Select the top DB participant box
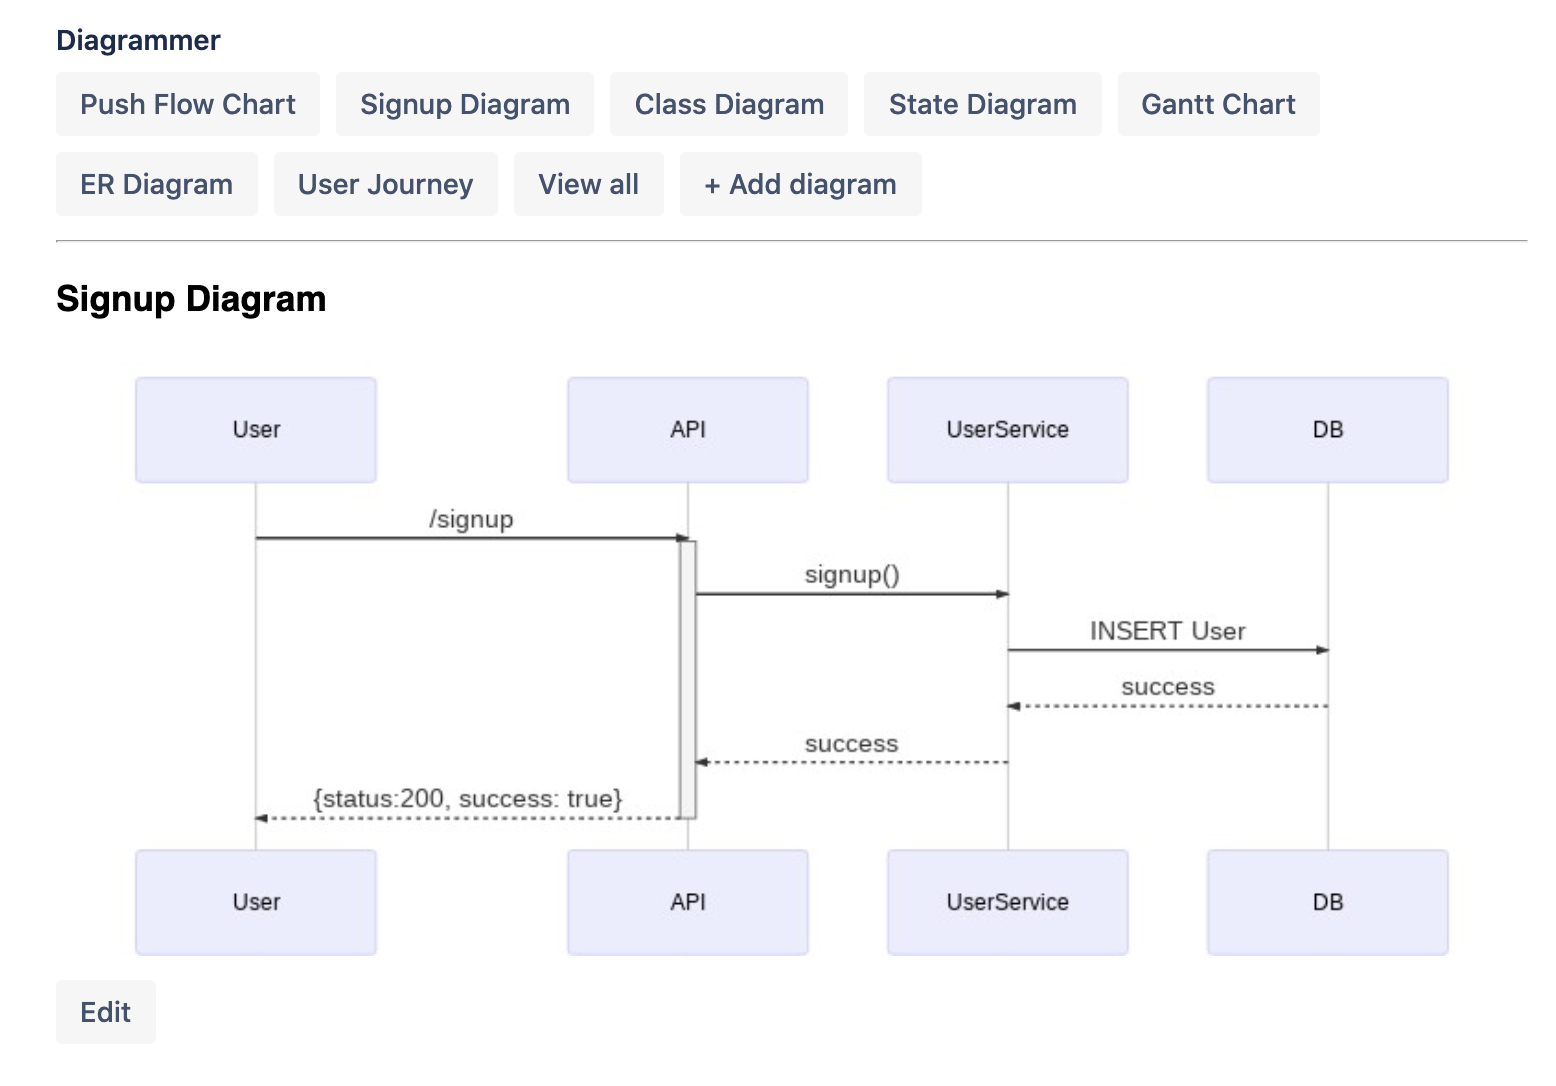Viewport: 1556px width, 1086px height. pyautogui.click(x=1327, y=430)
